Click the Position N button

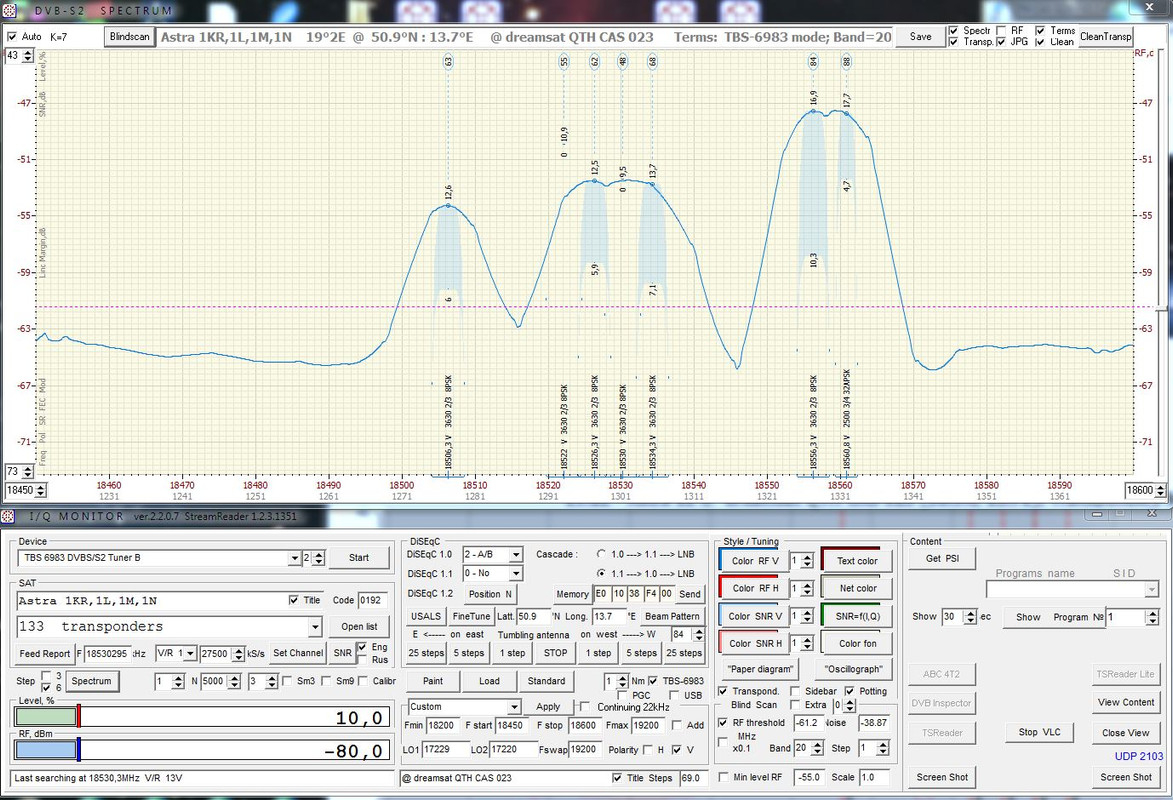tap(490, 594)
